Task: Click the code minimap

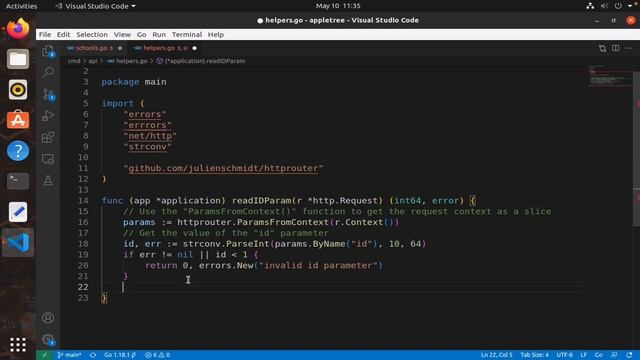Action: point(610,76)
